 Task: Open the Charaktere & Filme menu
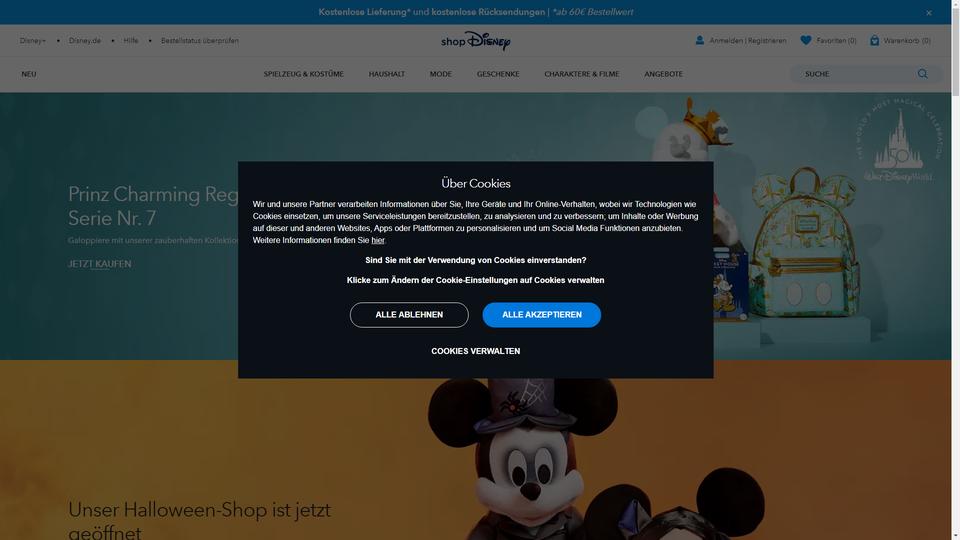(x=582, y=74)
